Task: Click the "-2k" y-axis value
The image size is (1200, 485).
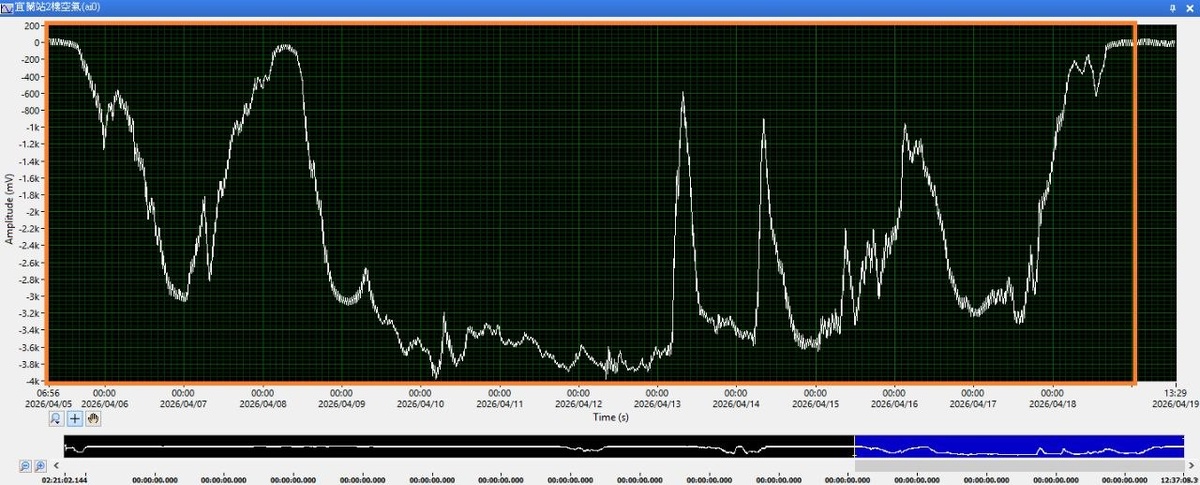Action: pyautogui.click(x=31, y=212)
